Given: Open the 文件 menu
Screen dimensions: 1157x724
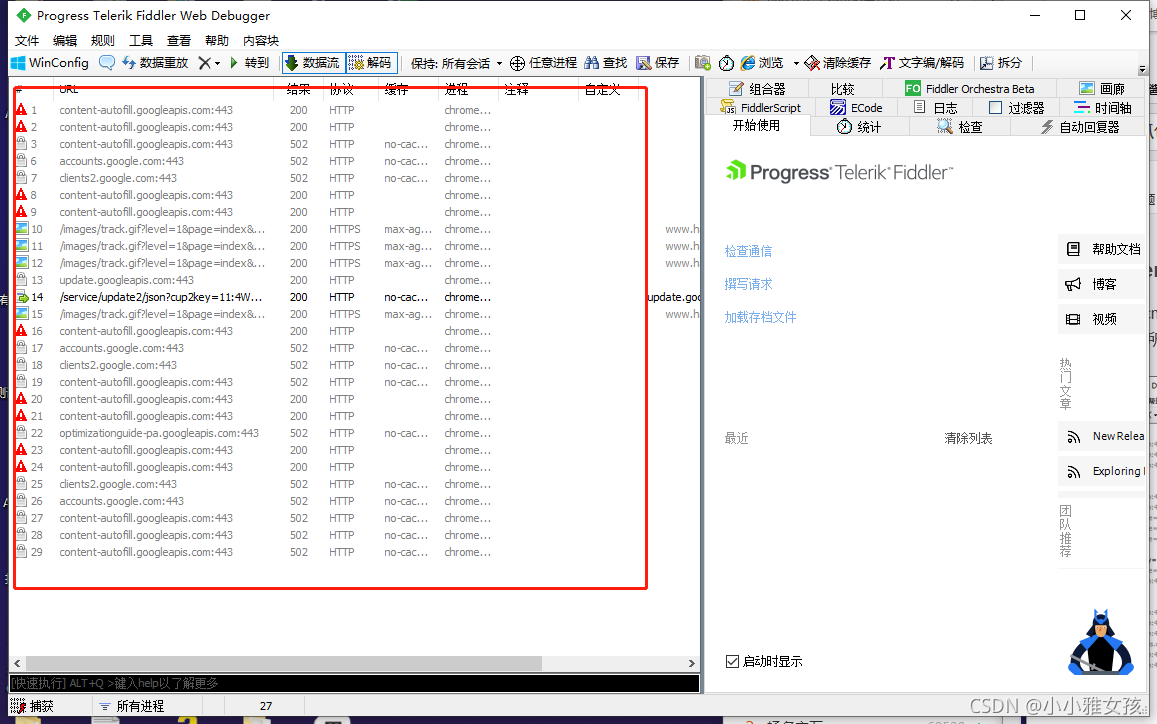Looking at the screenshot, I should coord(27,41).
